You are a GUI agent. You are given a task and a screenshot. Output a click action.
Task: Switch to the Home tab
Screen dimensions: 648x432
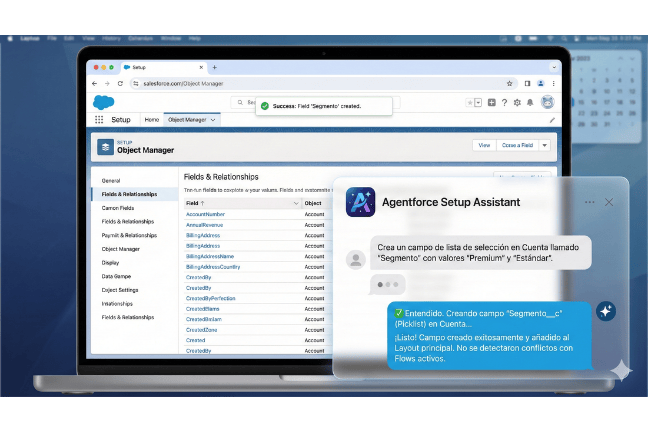click(x=152, y=119)
